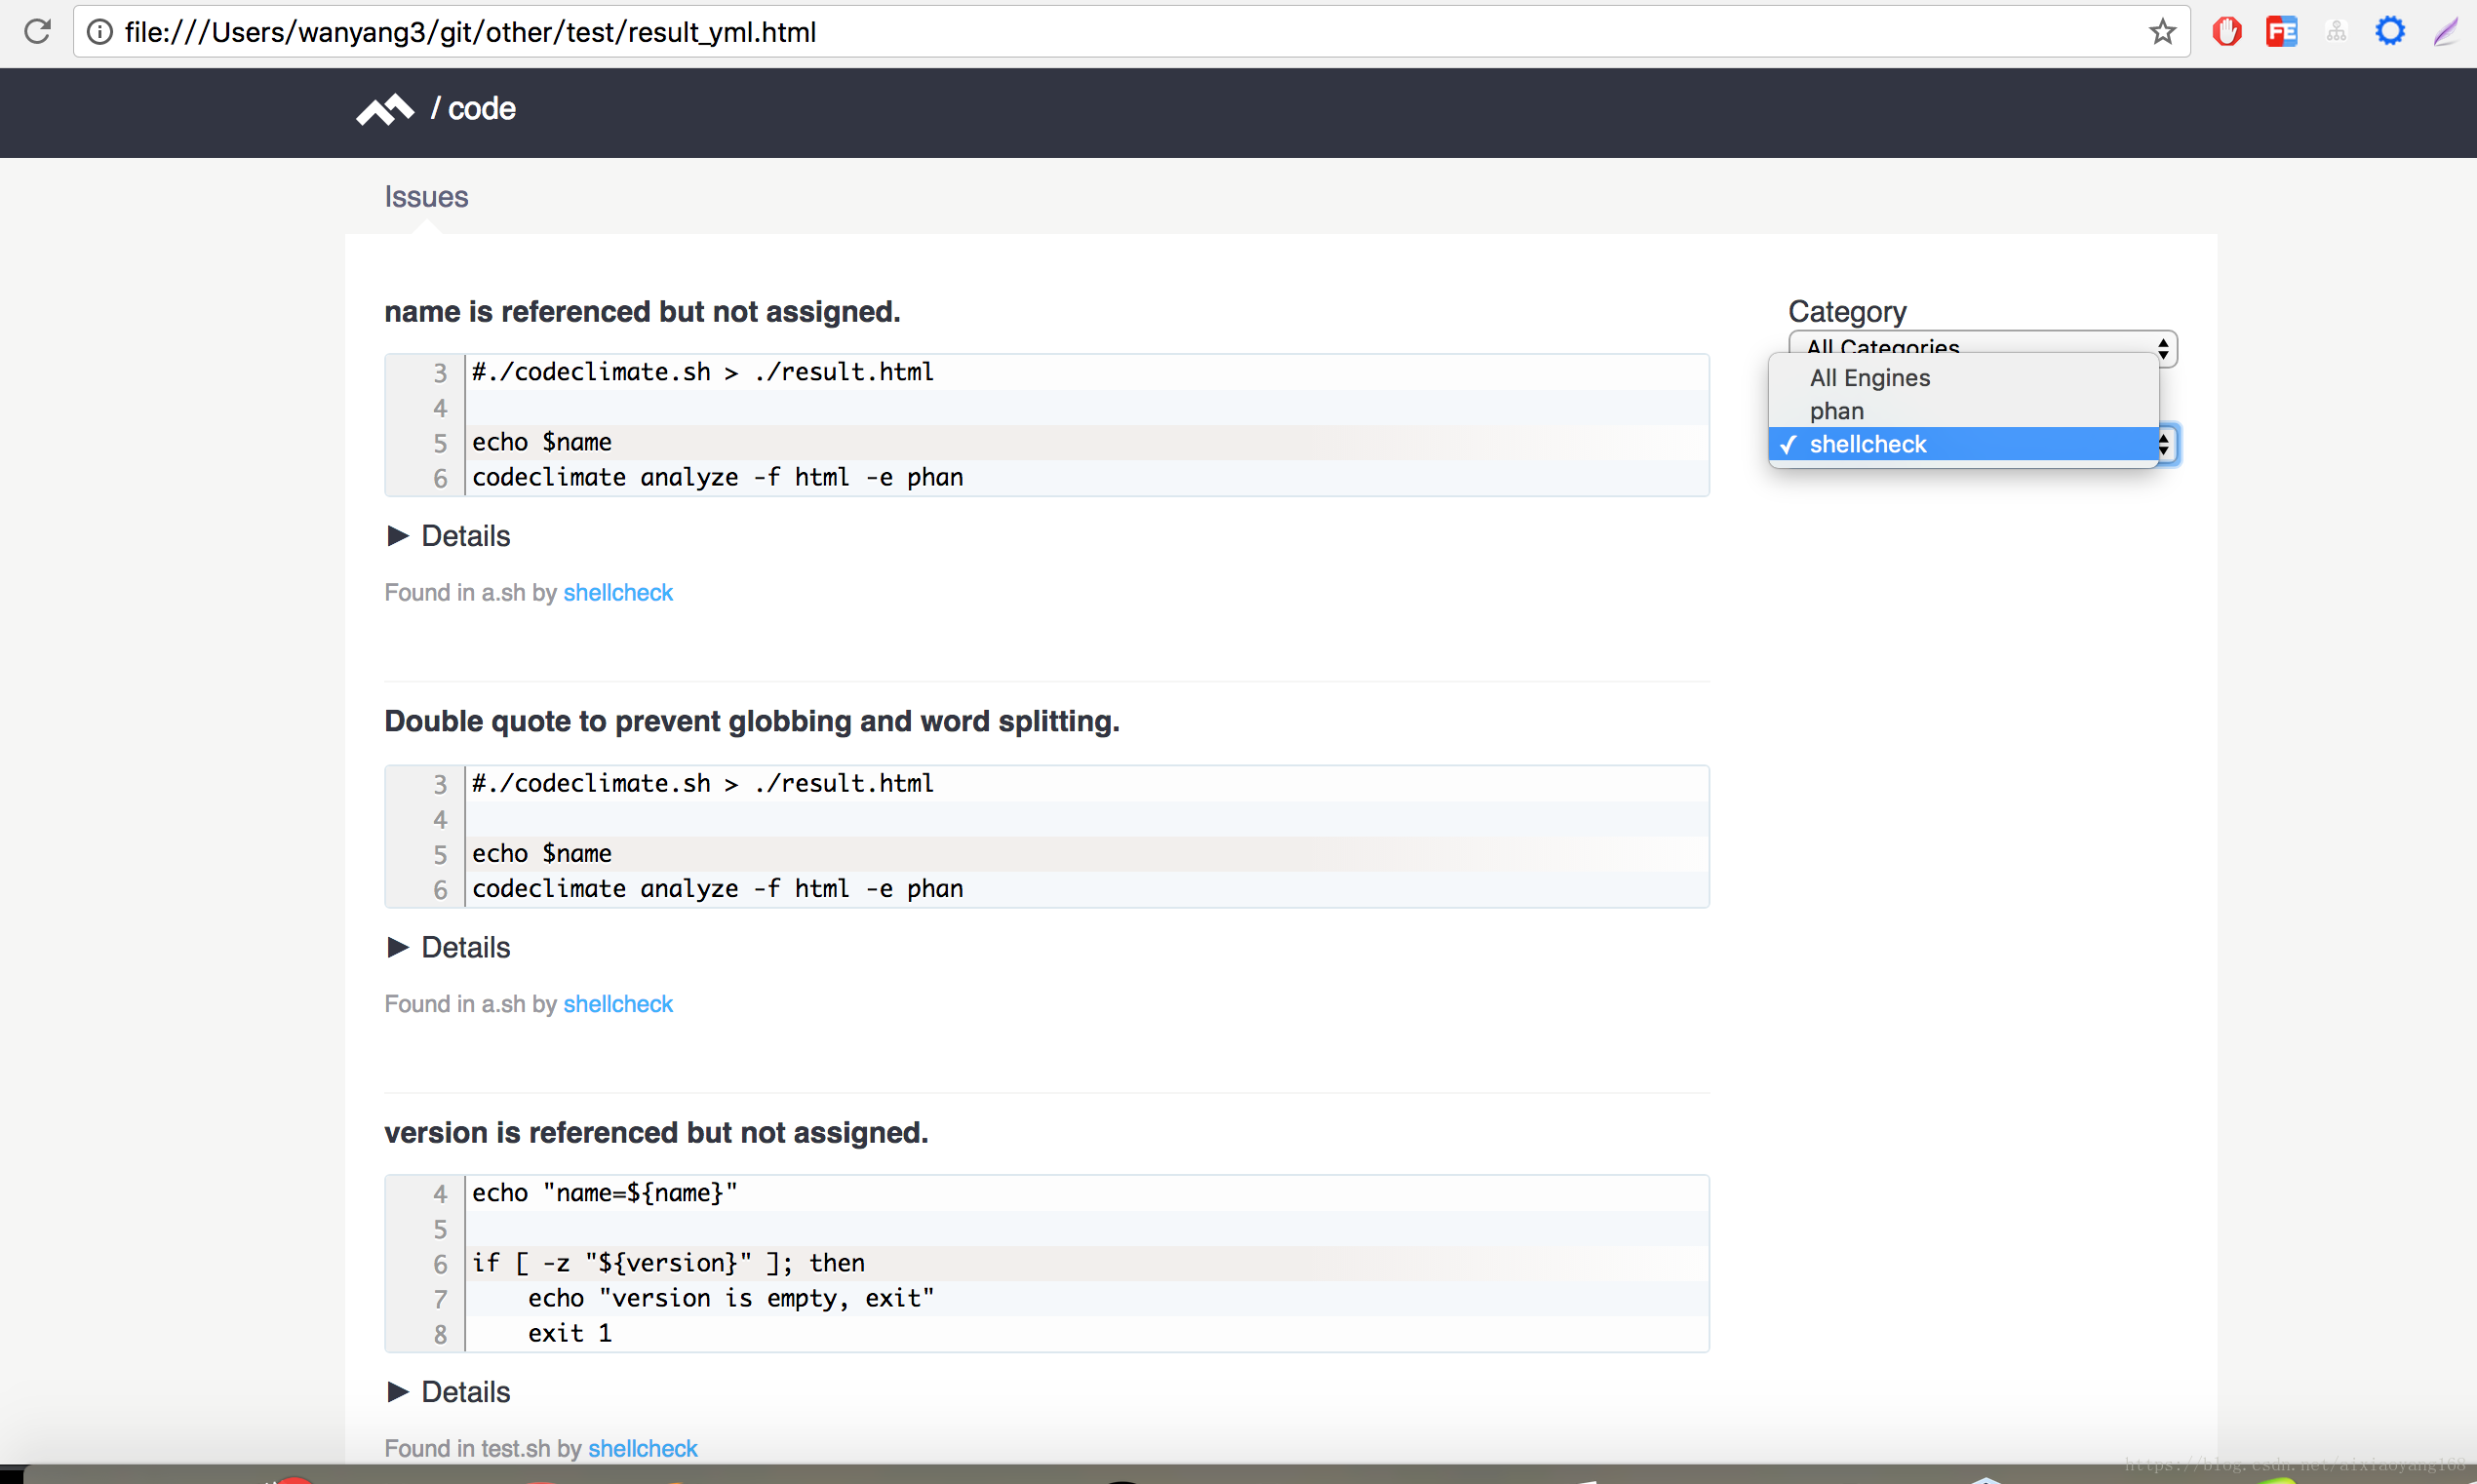
Task: Open shellcheck link under name issue
Action: click(x=618, y=593)
